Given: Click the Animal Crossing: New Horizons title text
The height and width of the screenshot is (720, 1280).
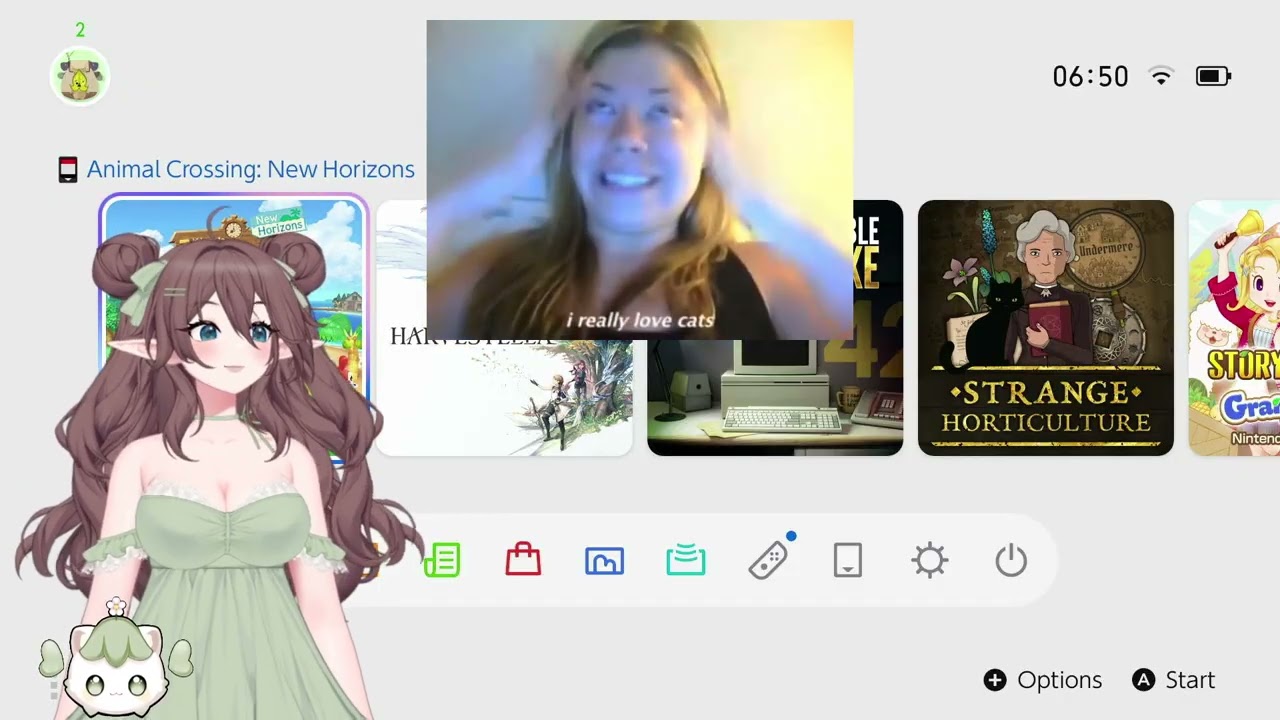Looking at the screenshot, I should tap(251, 169).
